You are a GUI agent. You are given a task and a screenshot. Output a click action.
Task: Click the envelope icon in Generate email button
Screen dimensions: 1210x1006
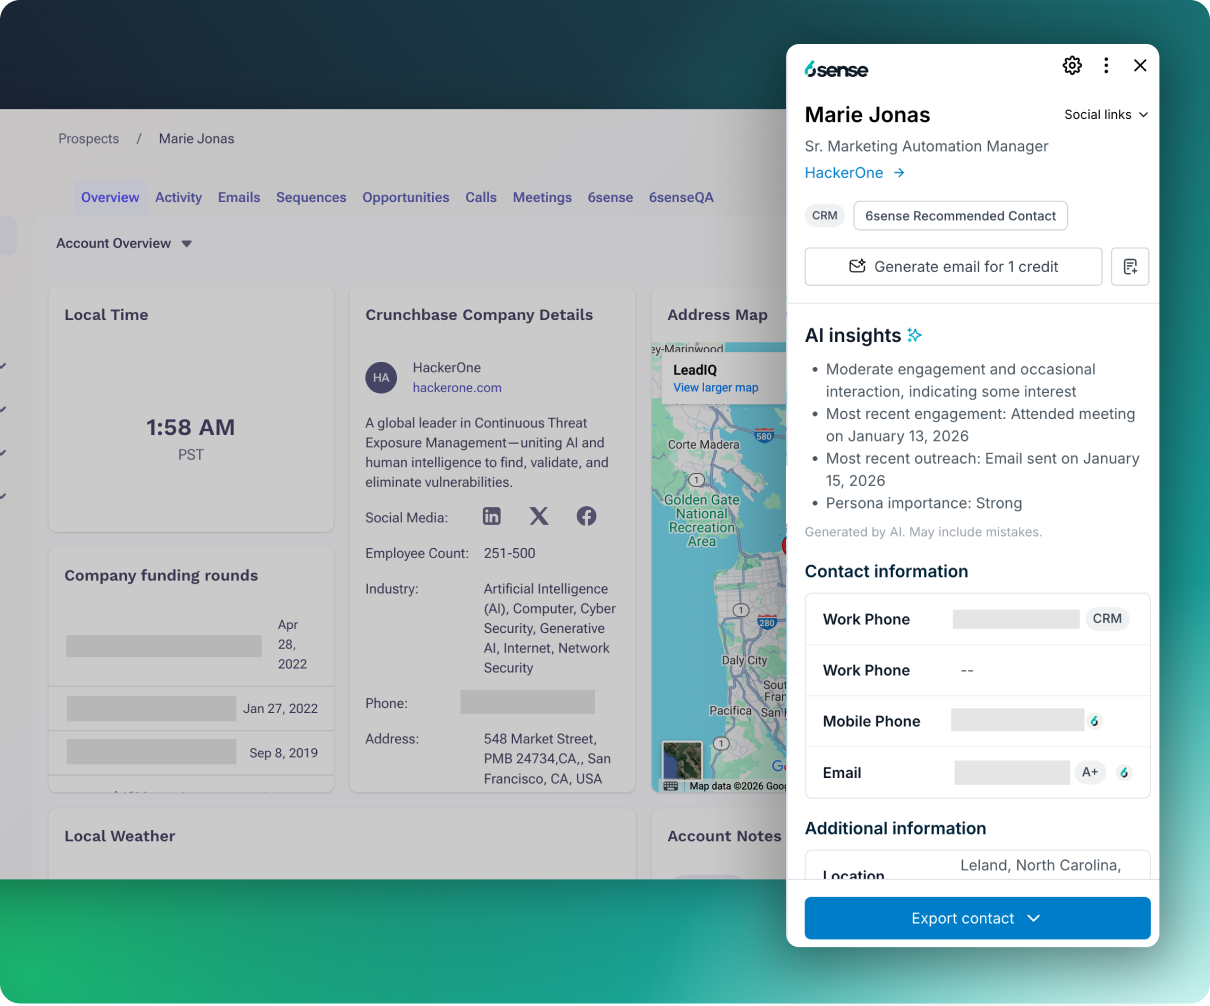[857, 266]
